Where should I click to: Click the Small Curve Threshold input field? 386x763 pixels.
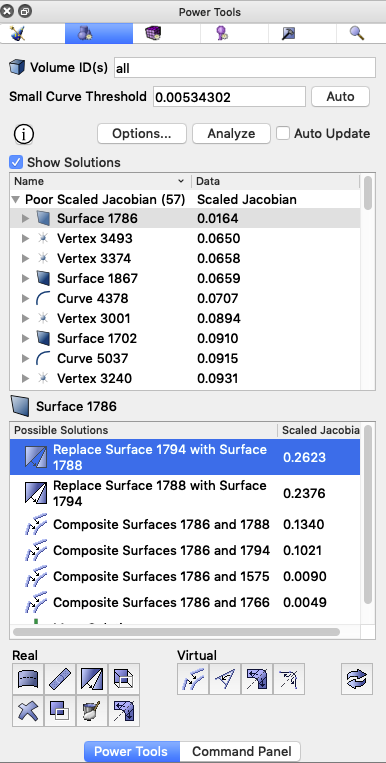229,97
